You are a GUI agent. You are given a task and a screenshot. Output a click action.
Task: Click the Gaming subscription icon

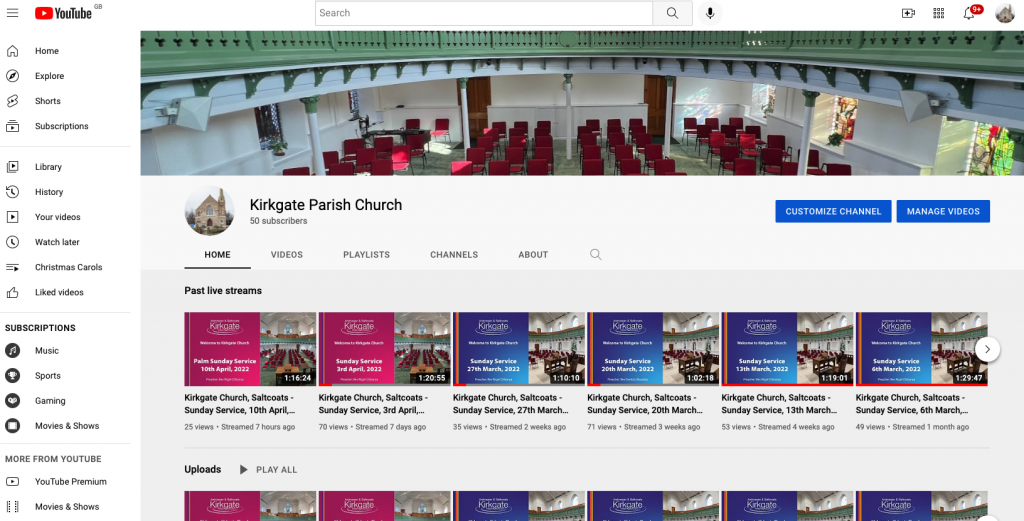point(12,401)
